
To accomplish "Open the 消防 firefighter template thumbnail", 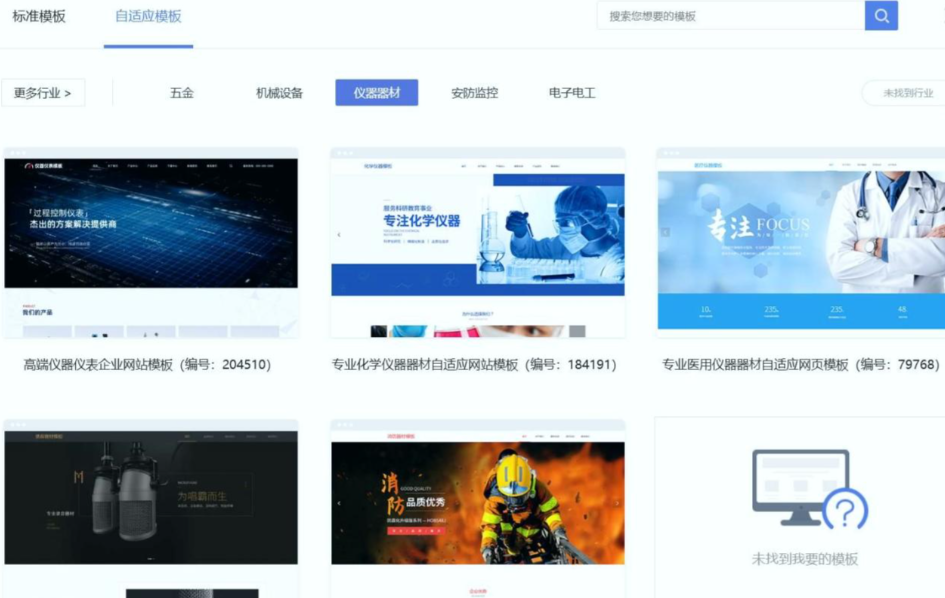I will (478, 500).
